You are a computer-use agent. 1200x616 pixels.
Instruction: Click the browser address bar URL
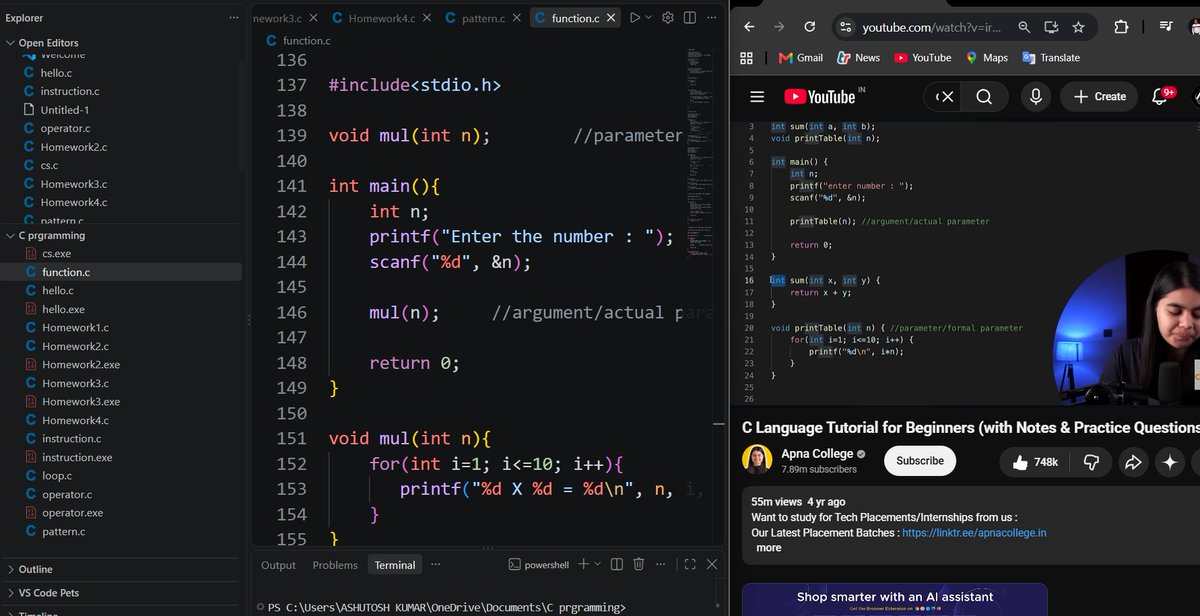(932, 27)
